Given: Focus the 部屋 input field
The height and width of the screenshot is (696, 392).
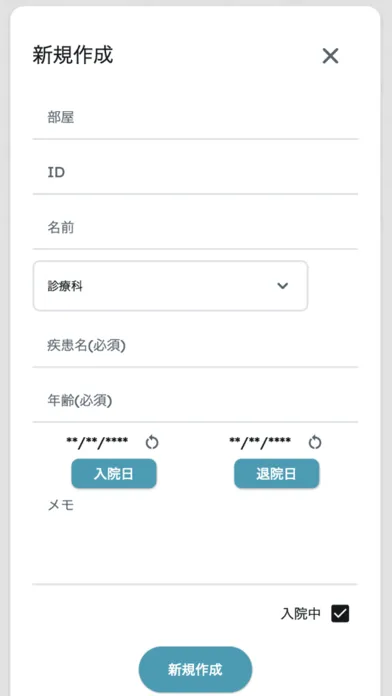Looking at the screenshot, I should point(195,118).
